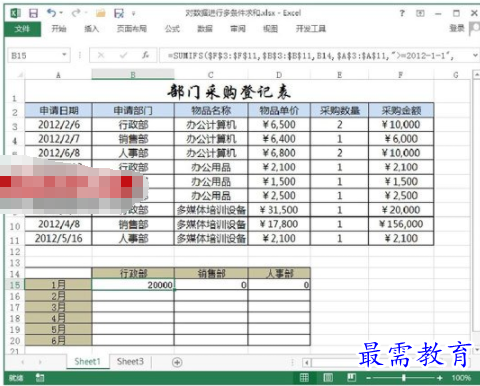
Task: Expand the Name Box dropdown
Action: click(64, 55)
